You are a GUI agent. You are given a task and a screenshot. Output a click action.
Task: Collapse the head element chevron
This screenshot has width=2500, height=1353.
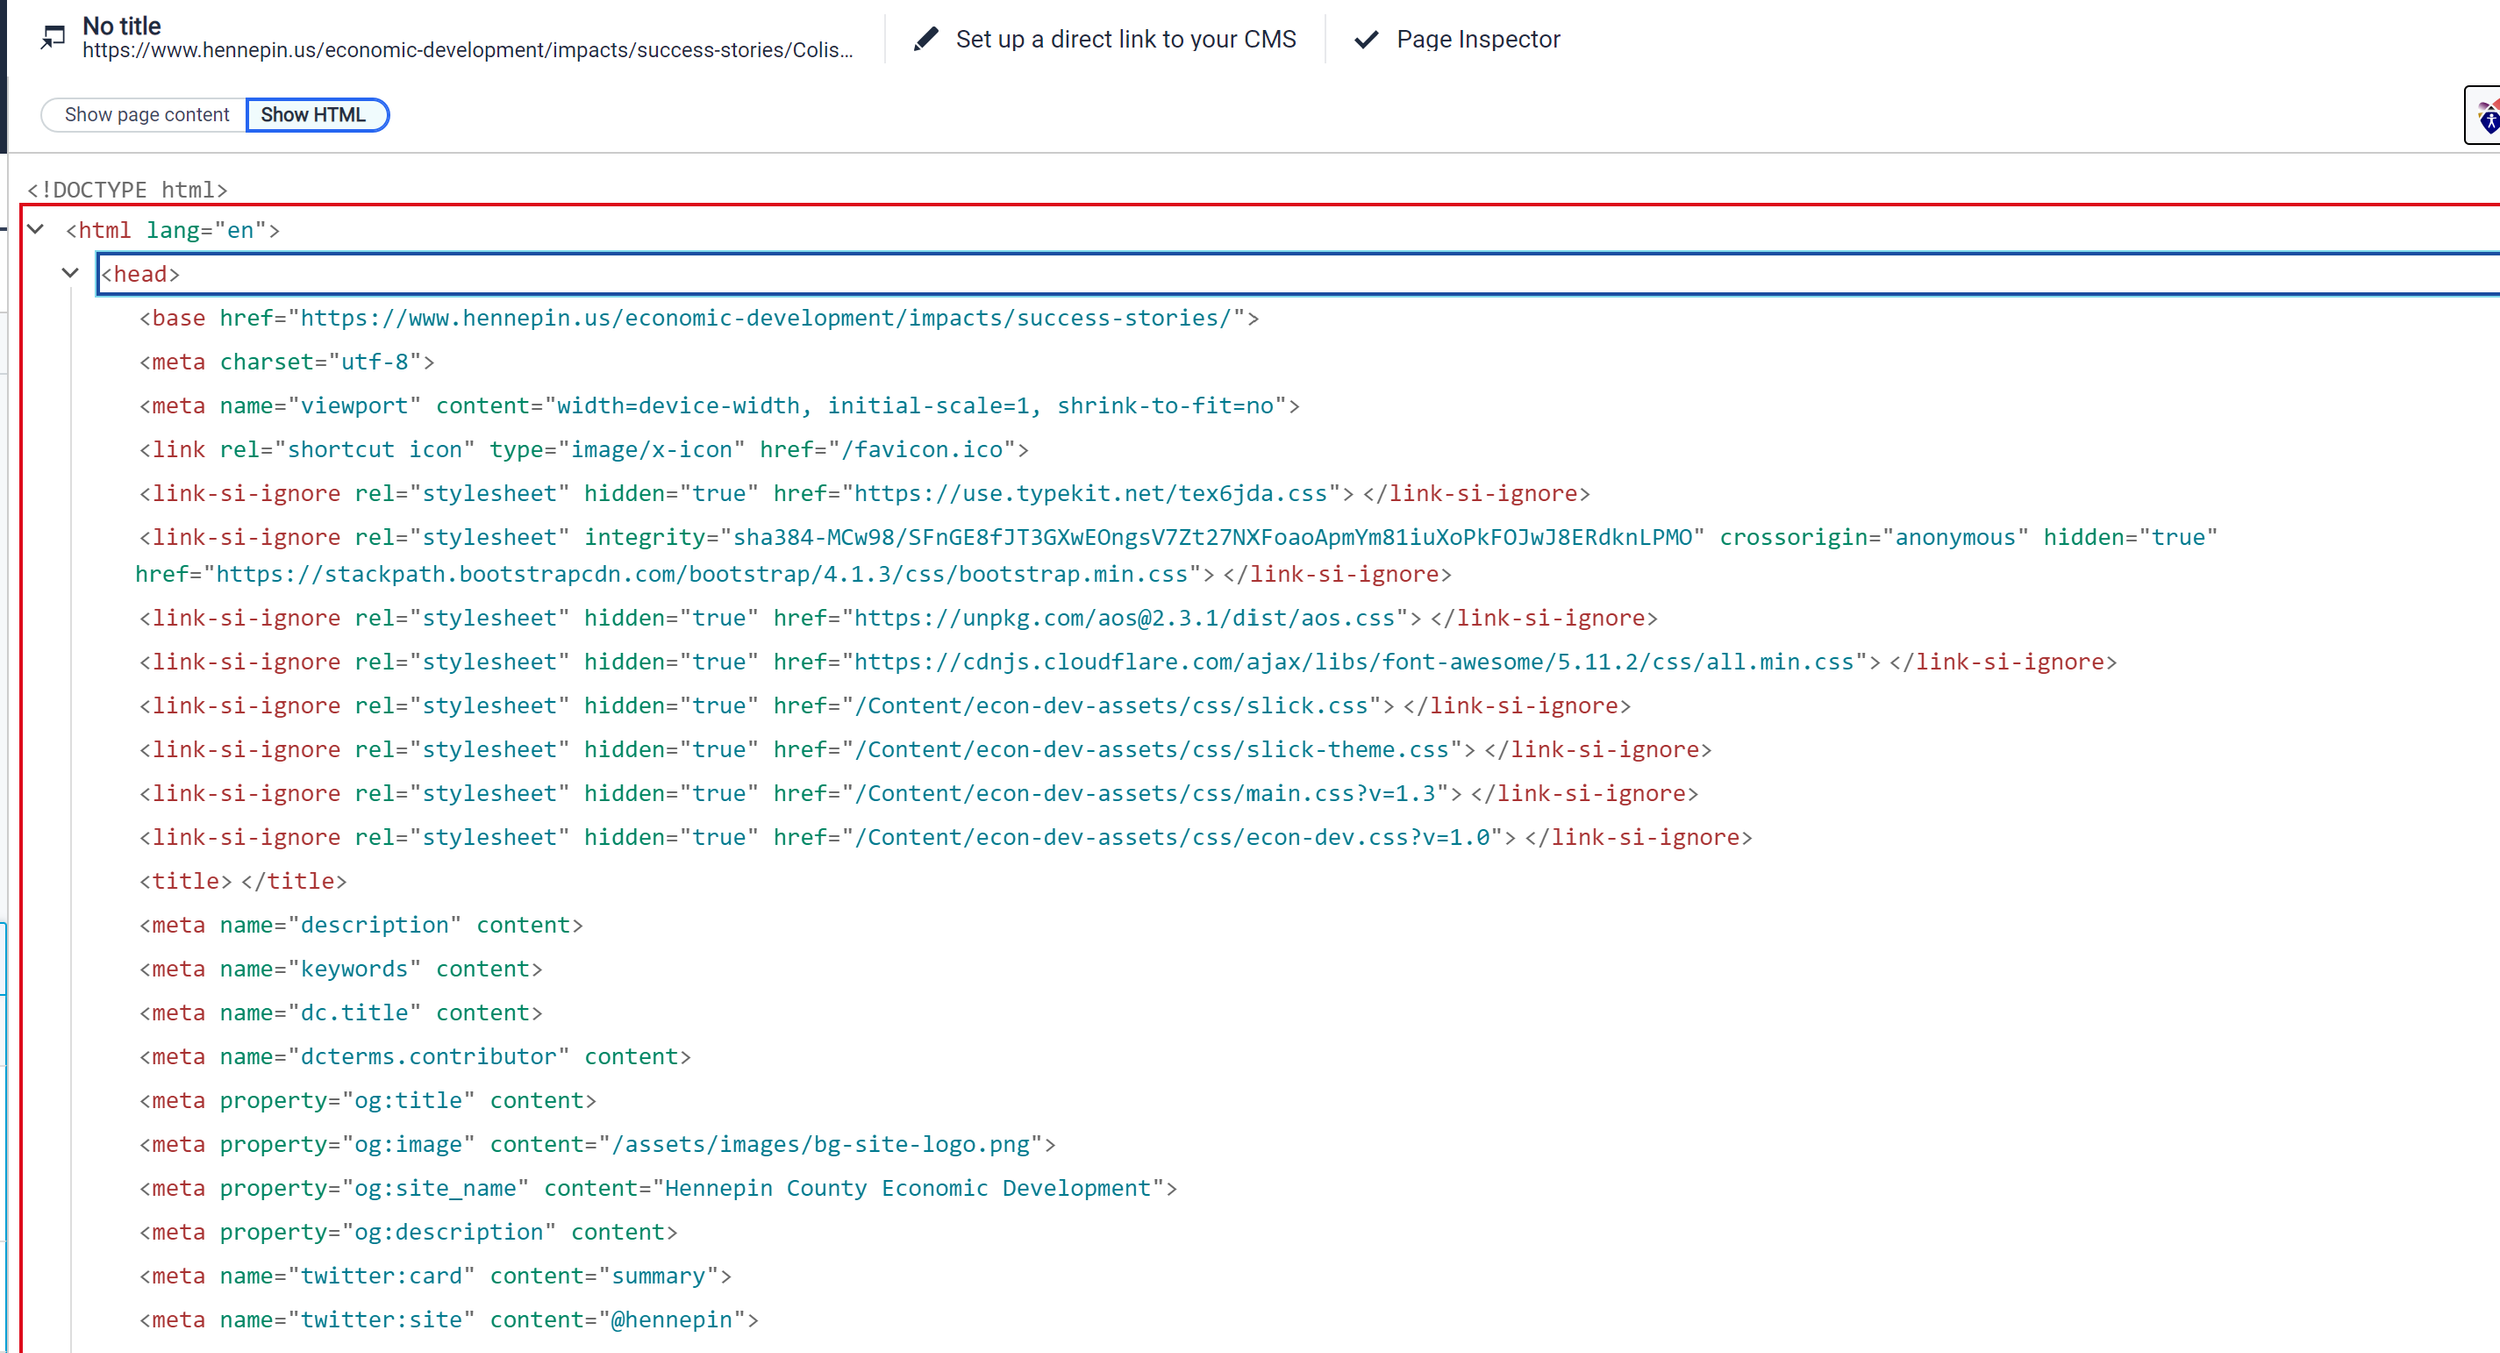pyautogui.click(x=70, y=273)
